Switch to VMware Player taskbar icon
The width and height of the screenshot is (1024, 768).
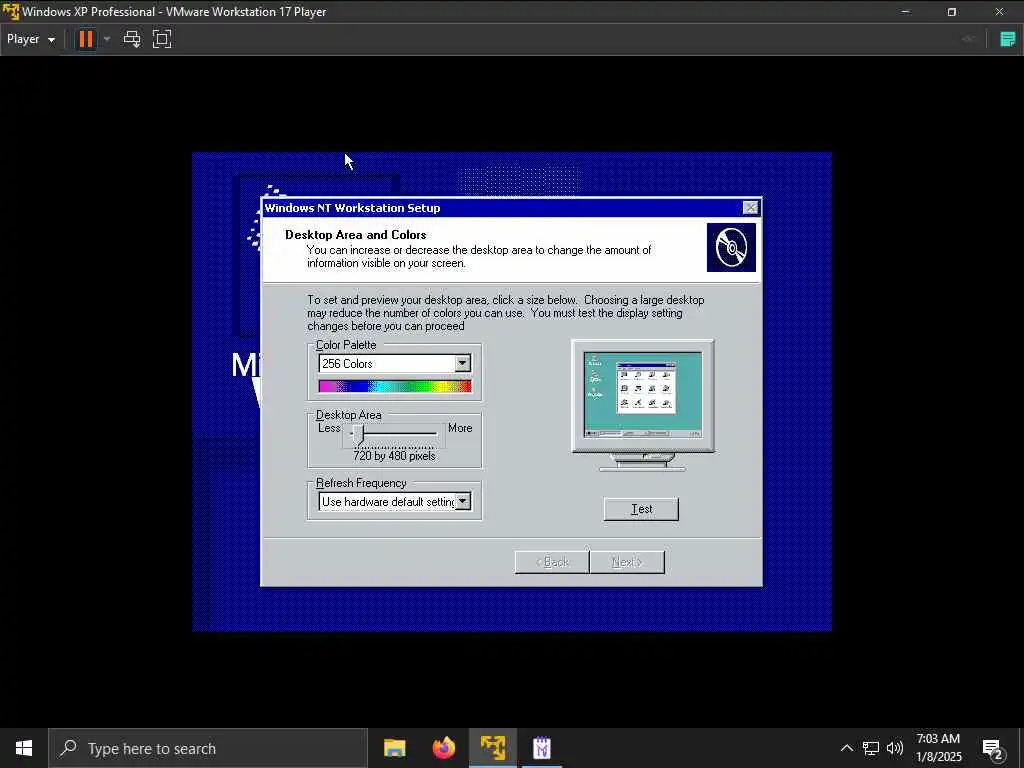tap(493, 748)
